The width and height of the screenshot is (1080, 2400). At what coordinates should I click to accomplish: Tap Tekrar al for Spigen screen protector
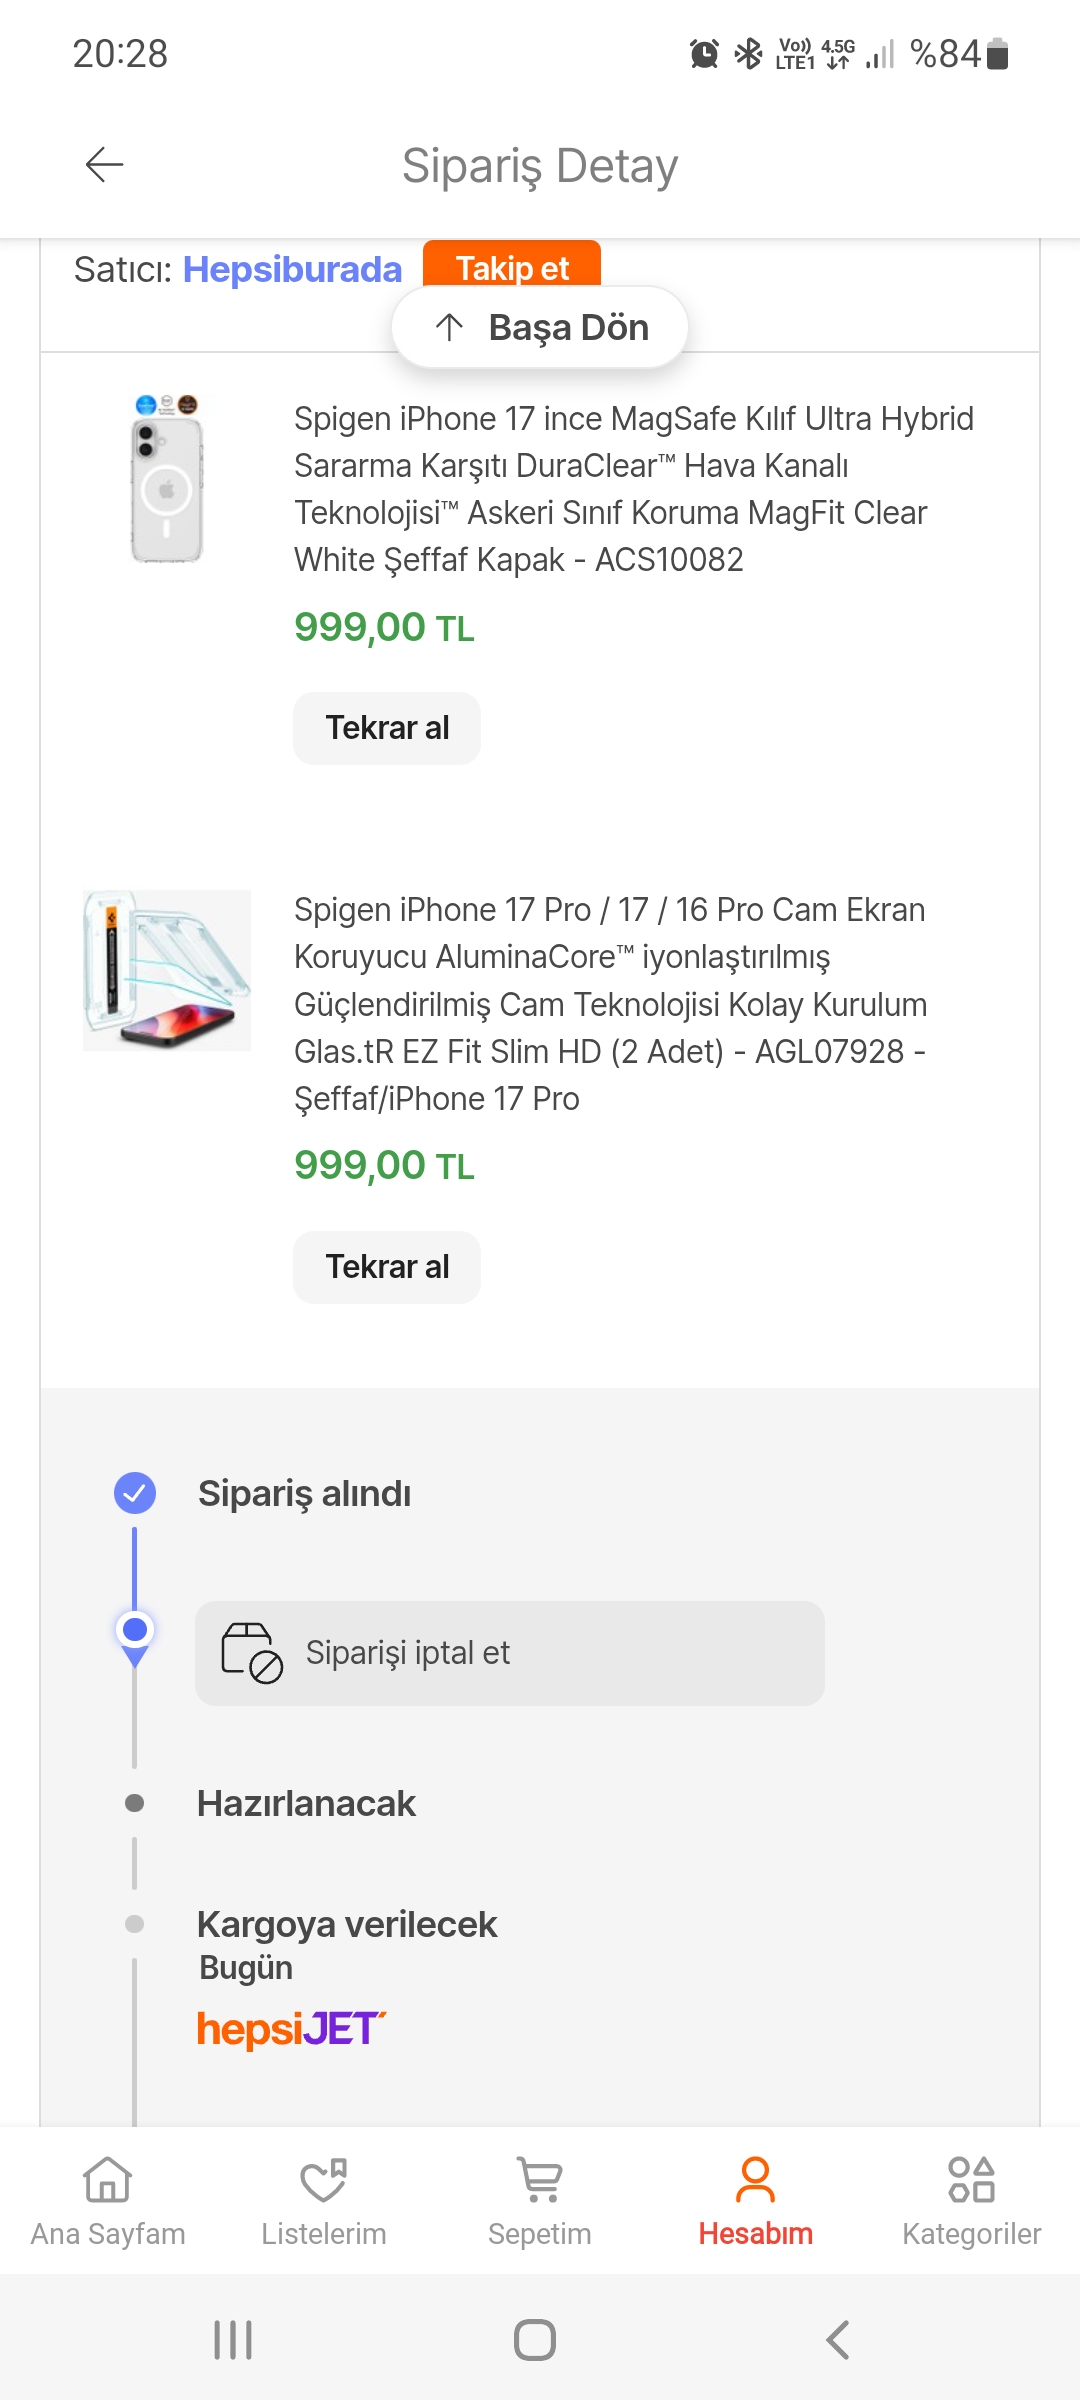(x=387, y=1267)
